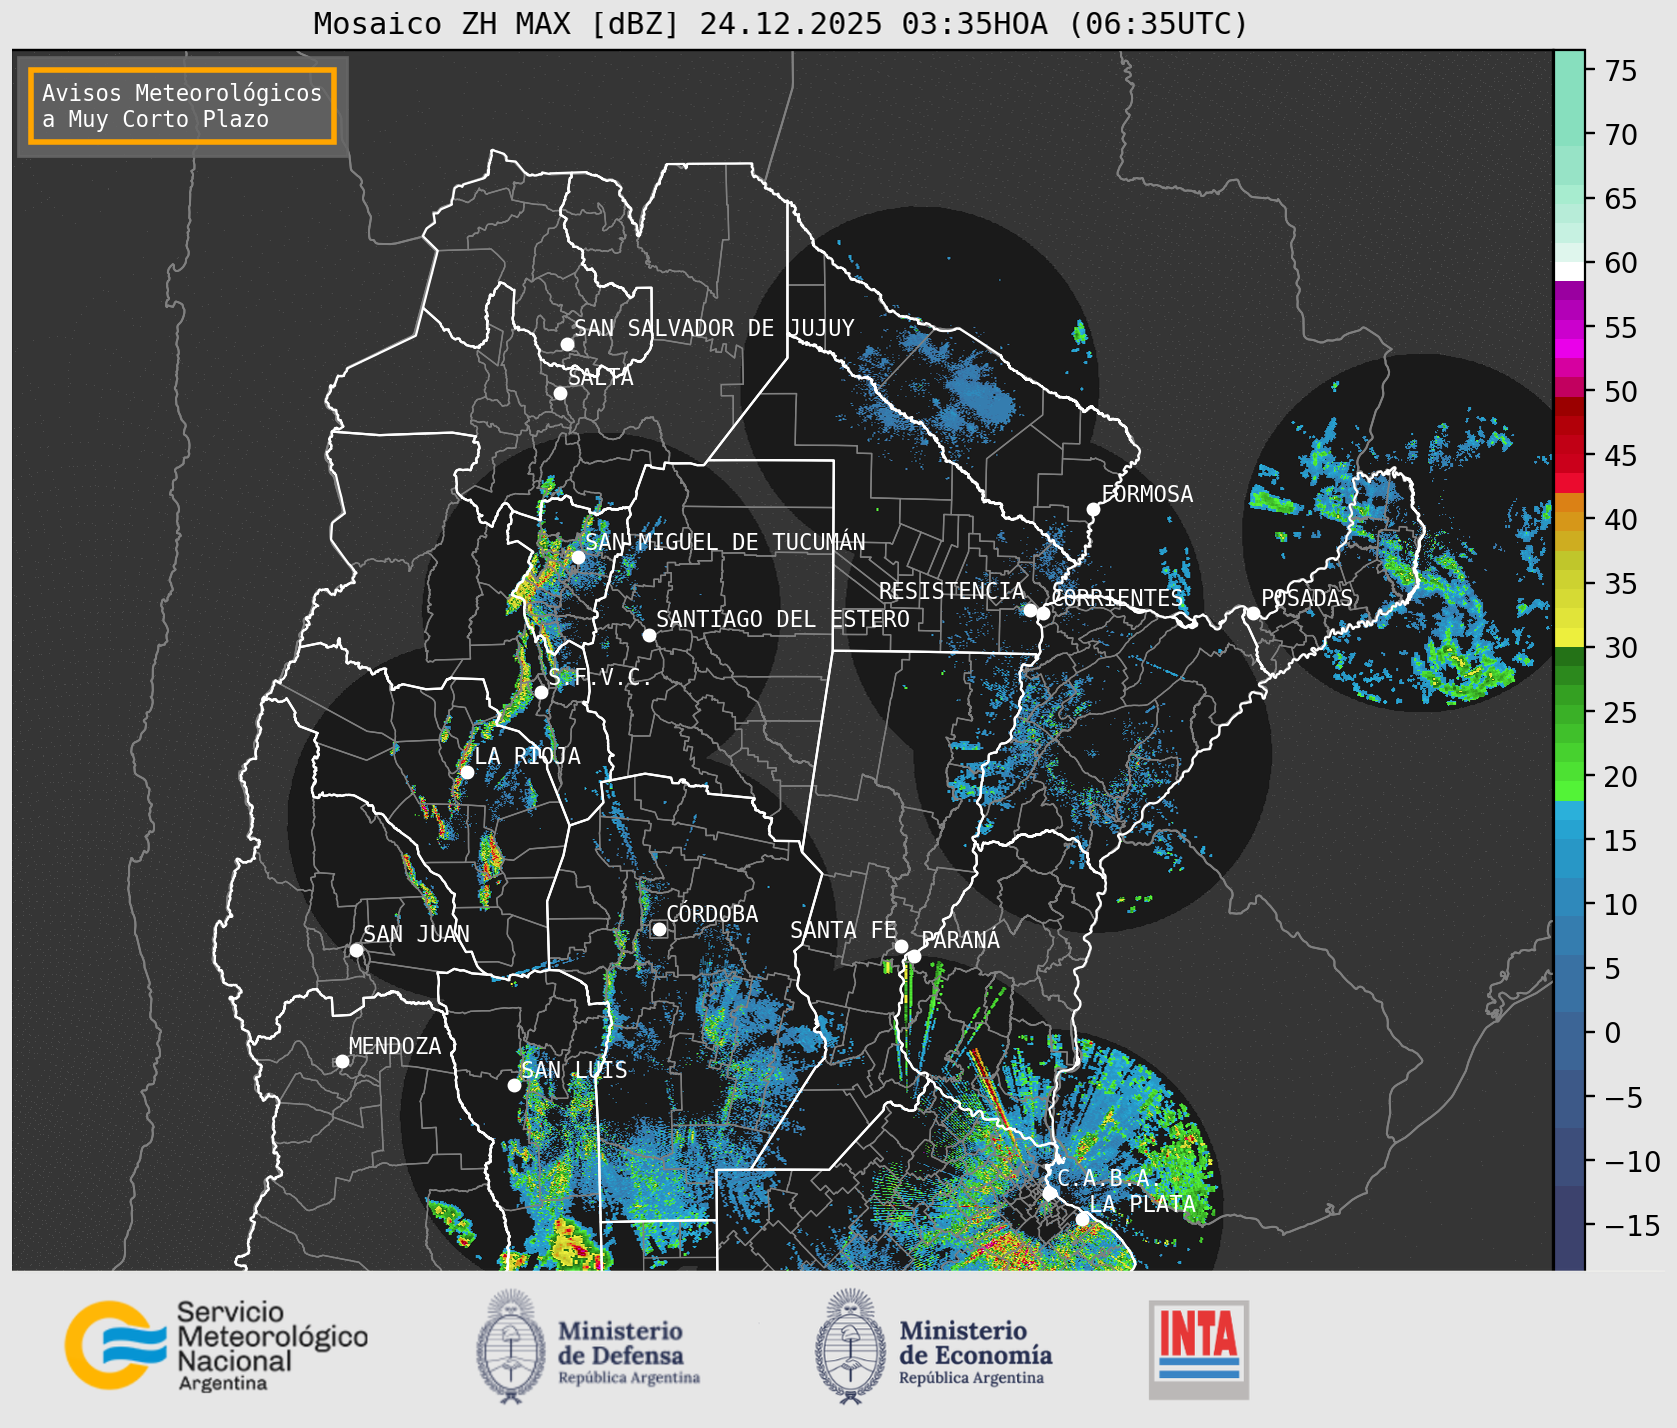Click the Formosa city marker
This screenshot has width=1677, height=1428.
pos(1093,509)
